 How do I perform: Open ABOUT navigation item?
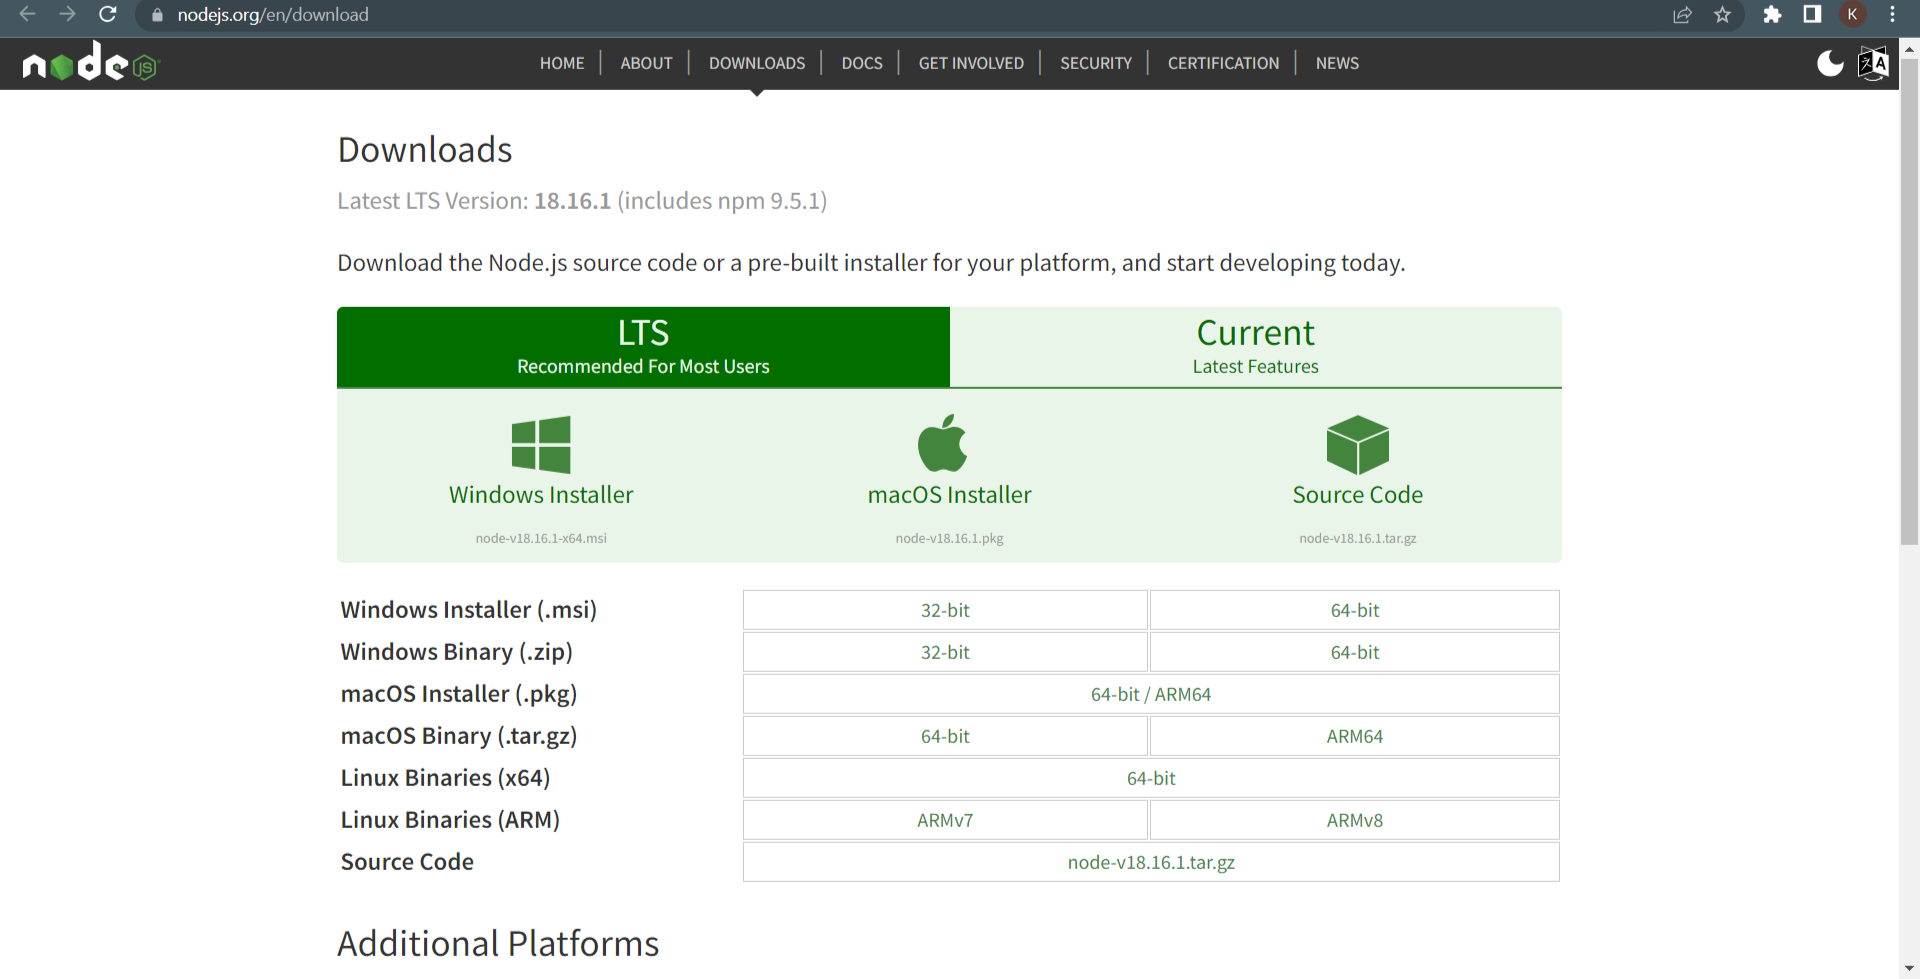coord(646,63)
